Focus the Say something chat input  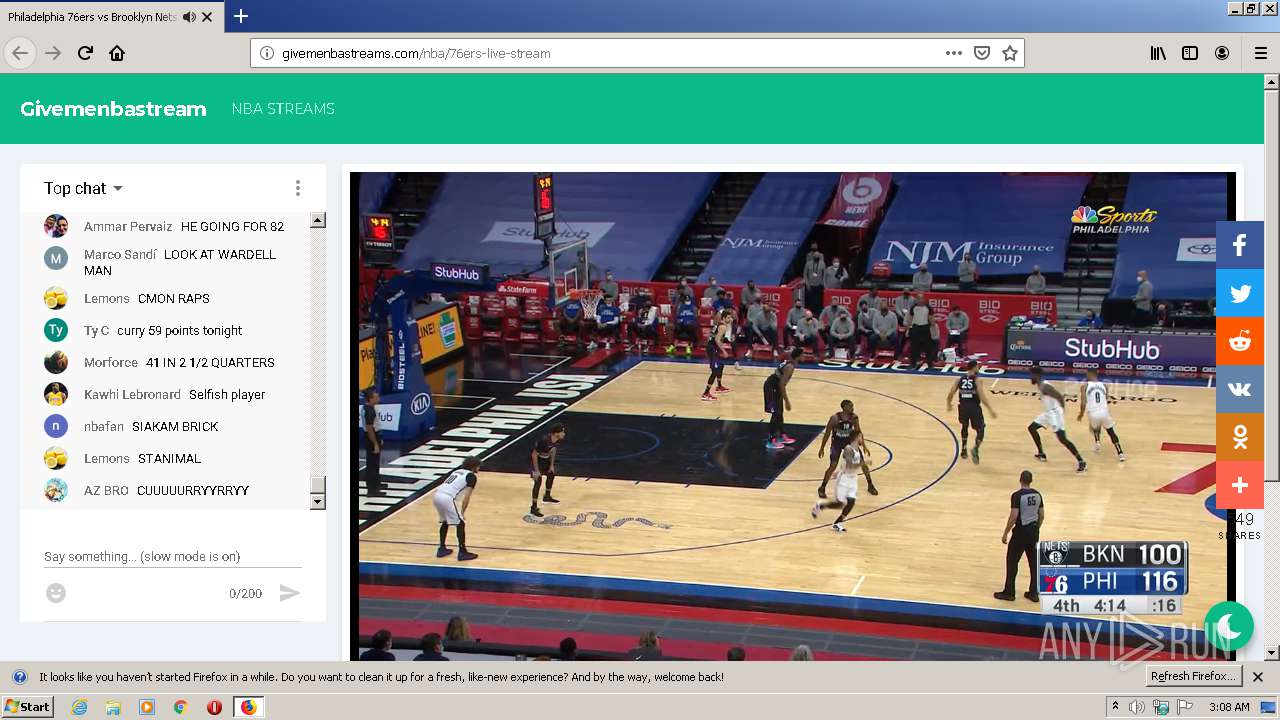point(172,556)
